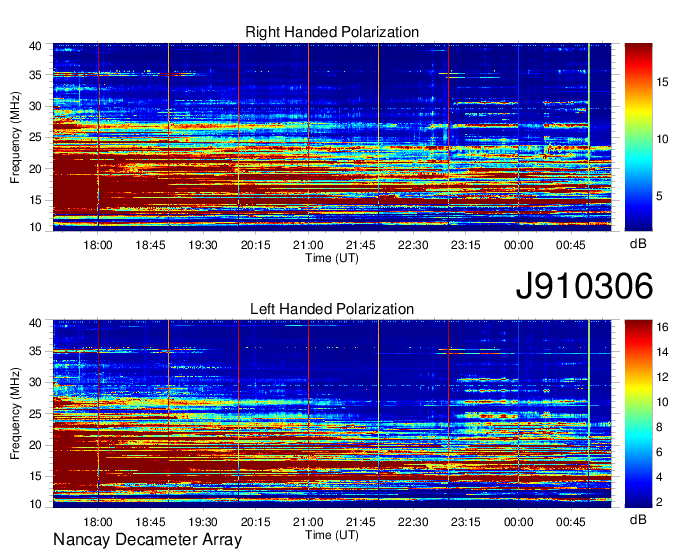Click the "23:15" time tick under the Right Handed plot
The height and width of the screenshot is (552, 680).
(x=466, y=245)
